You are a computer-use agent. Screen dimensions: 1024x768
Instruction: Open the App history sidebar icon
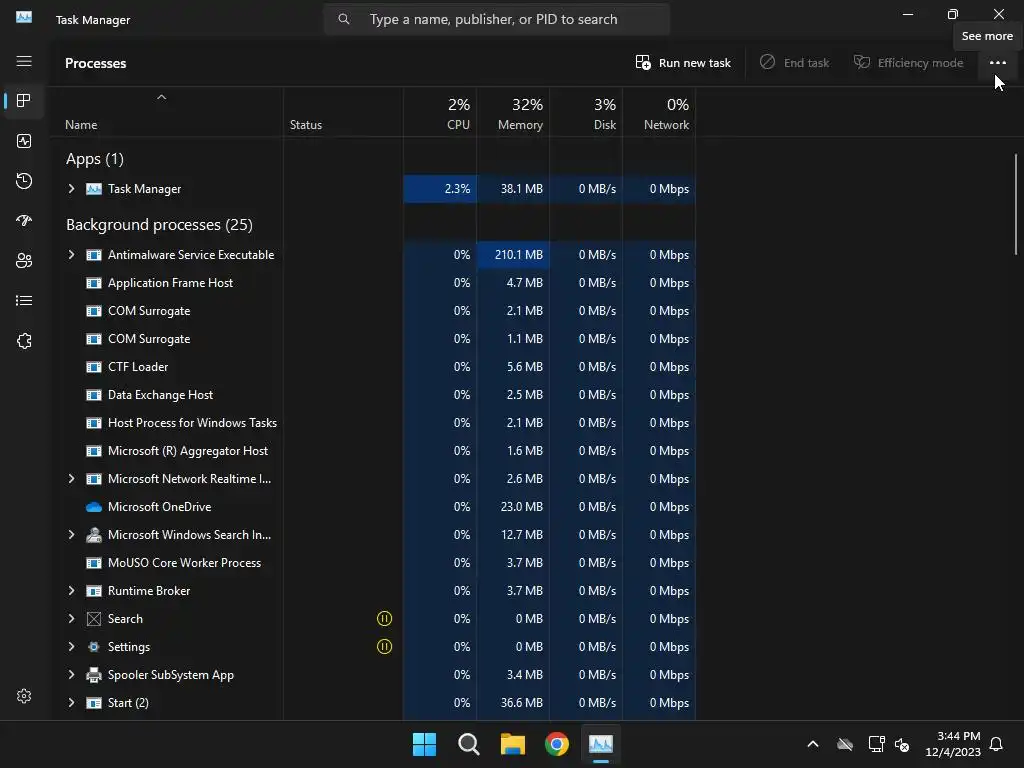tap(24, 181)
